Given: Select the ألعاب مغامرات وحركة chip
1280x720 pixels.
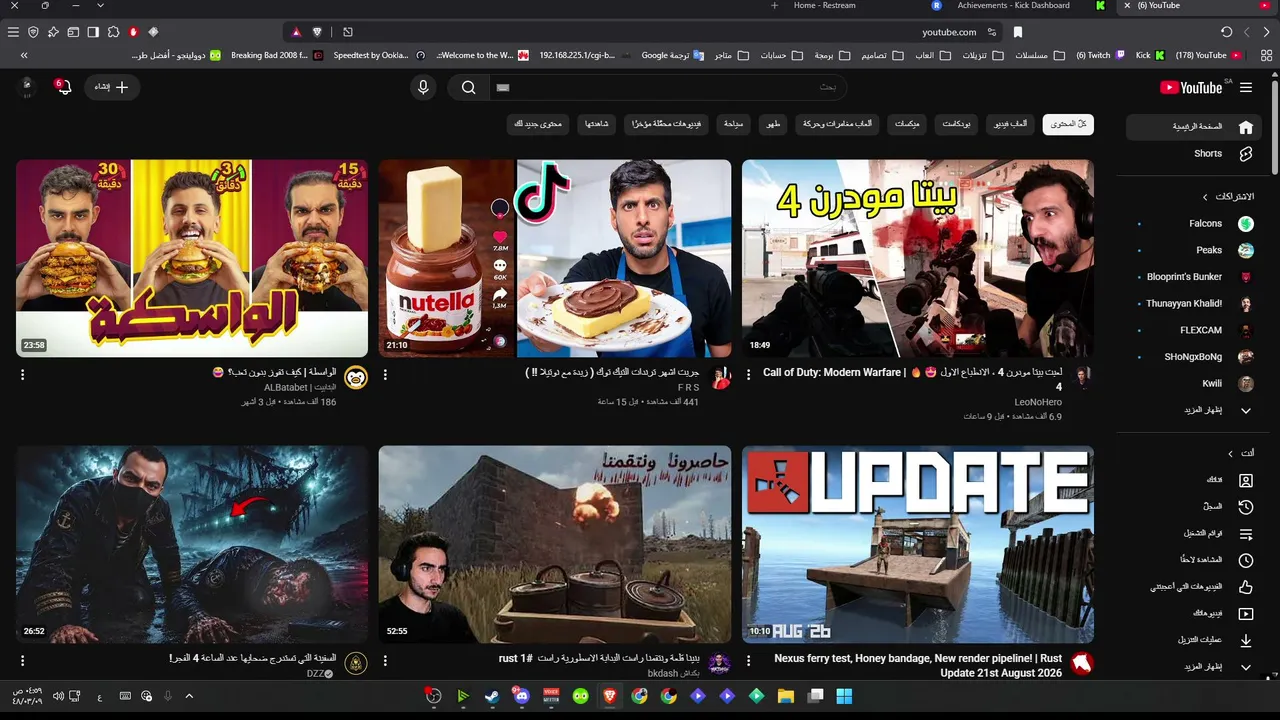Looking at the screenshot, I should point(838,124).
